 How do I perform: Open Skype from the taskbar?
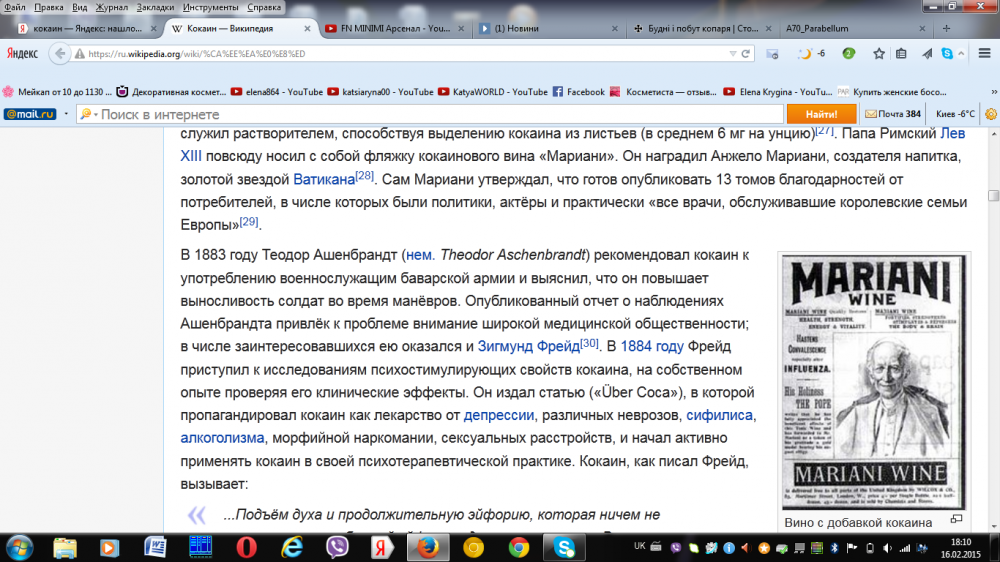pyautogui.click(x=564, y=547)
